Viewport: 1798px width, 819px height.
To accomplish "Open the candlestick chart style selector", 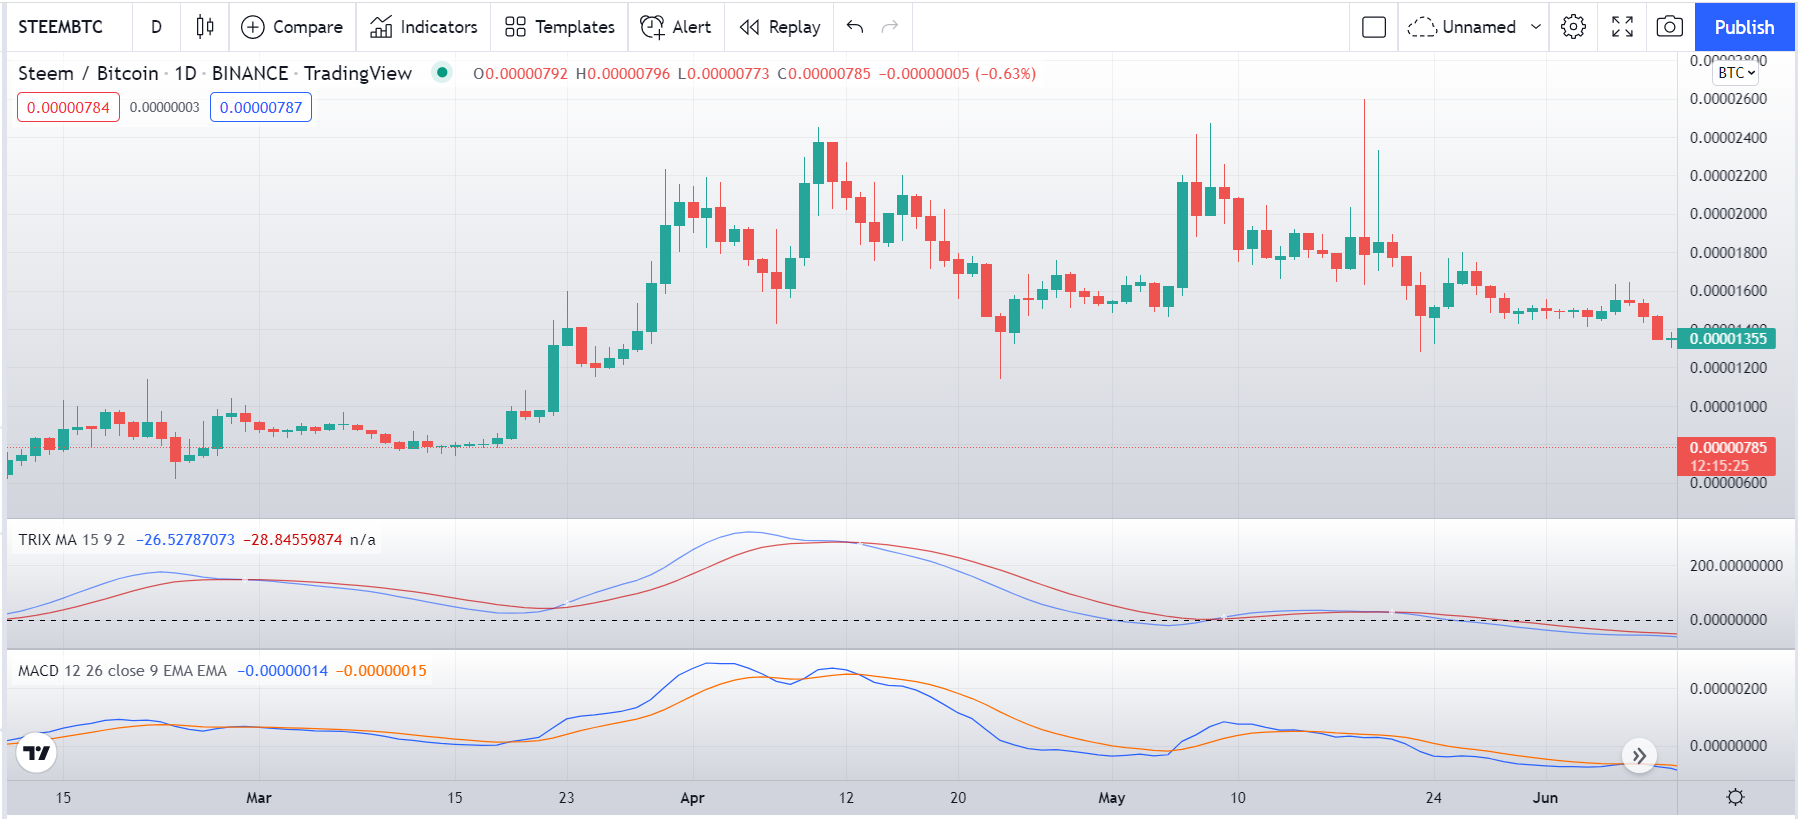I will coord(205,27).
